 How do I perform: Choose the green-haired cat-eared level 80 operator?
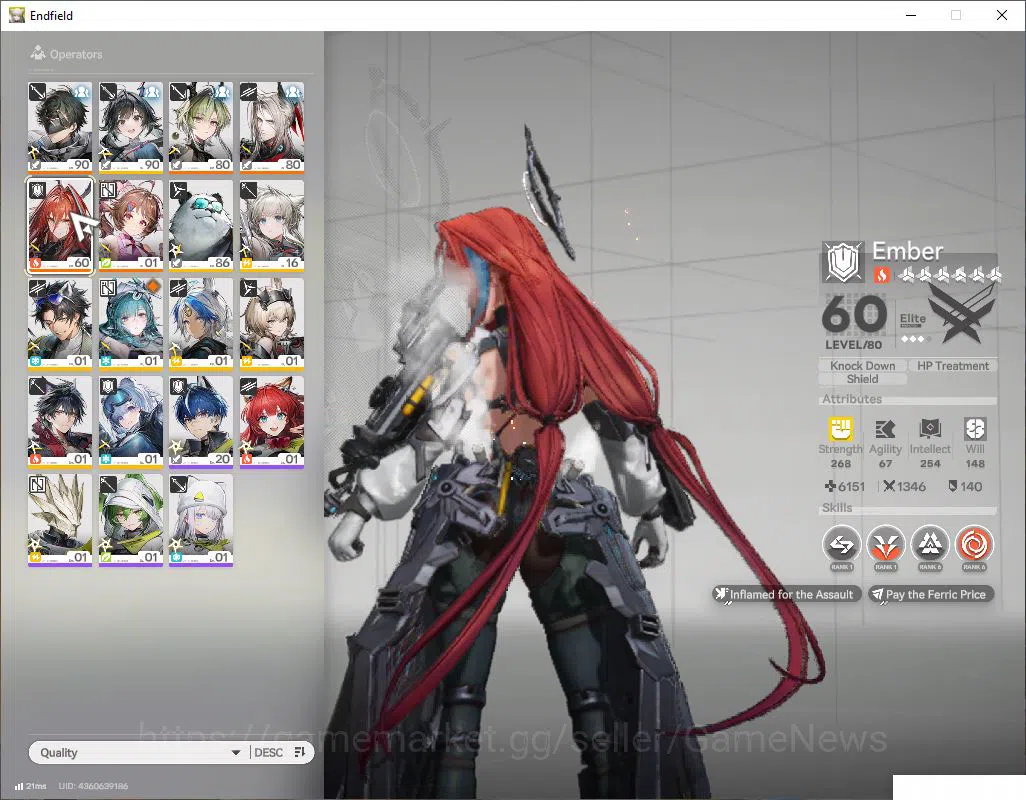[201, 128]
